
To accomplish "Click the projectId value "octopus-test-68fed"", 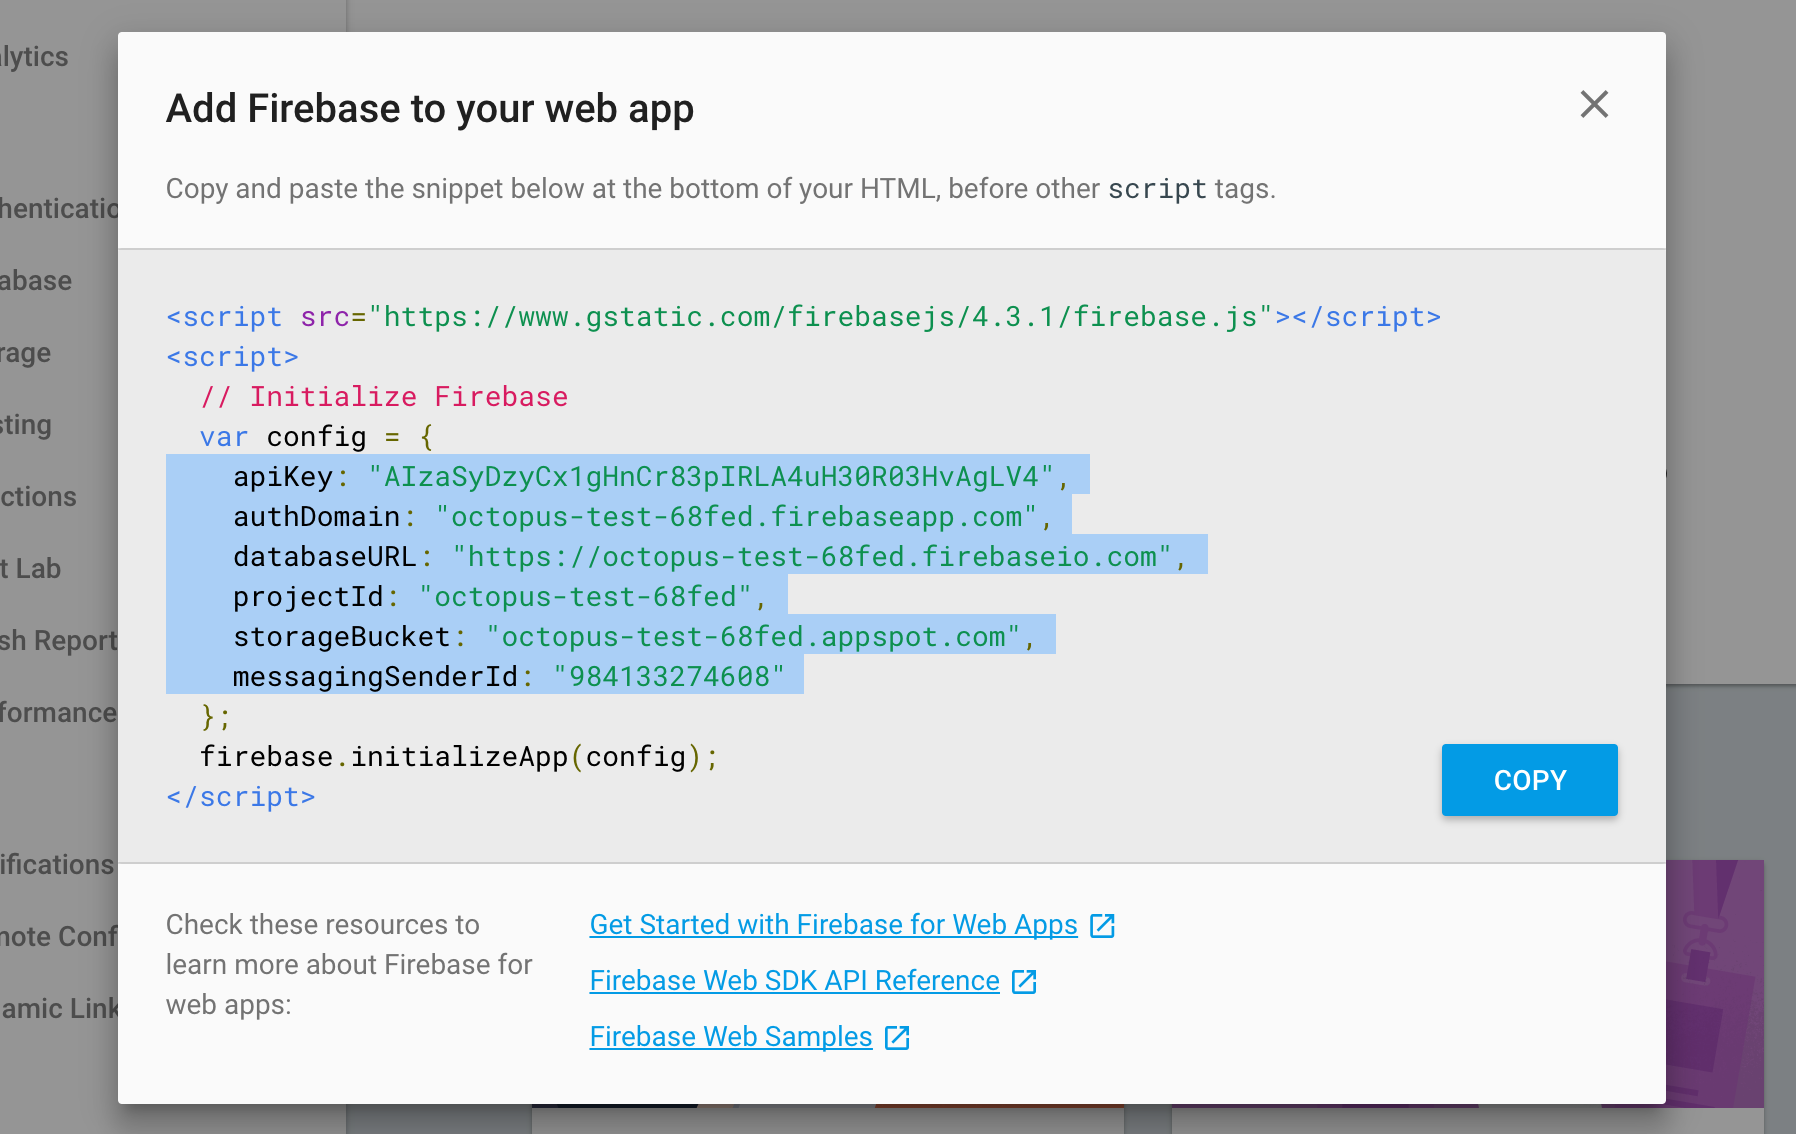I will click(x=585, y=597).
